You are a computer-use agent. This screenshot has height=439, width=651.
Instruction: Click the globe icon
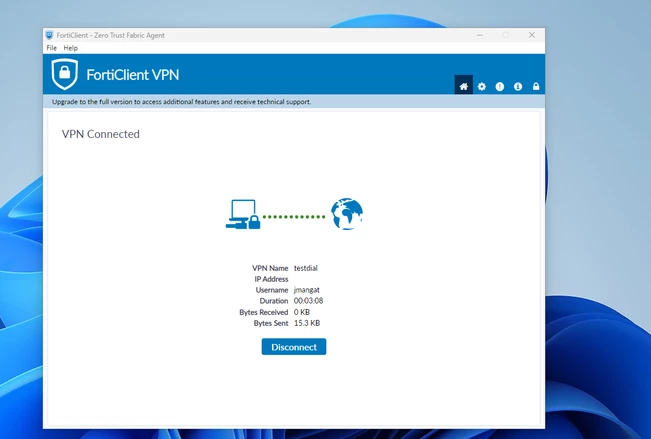347,214
